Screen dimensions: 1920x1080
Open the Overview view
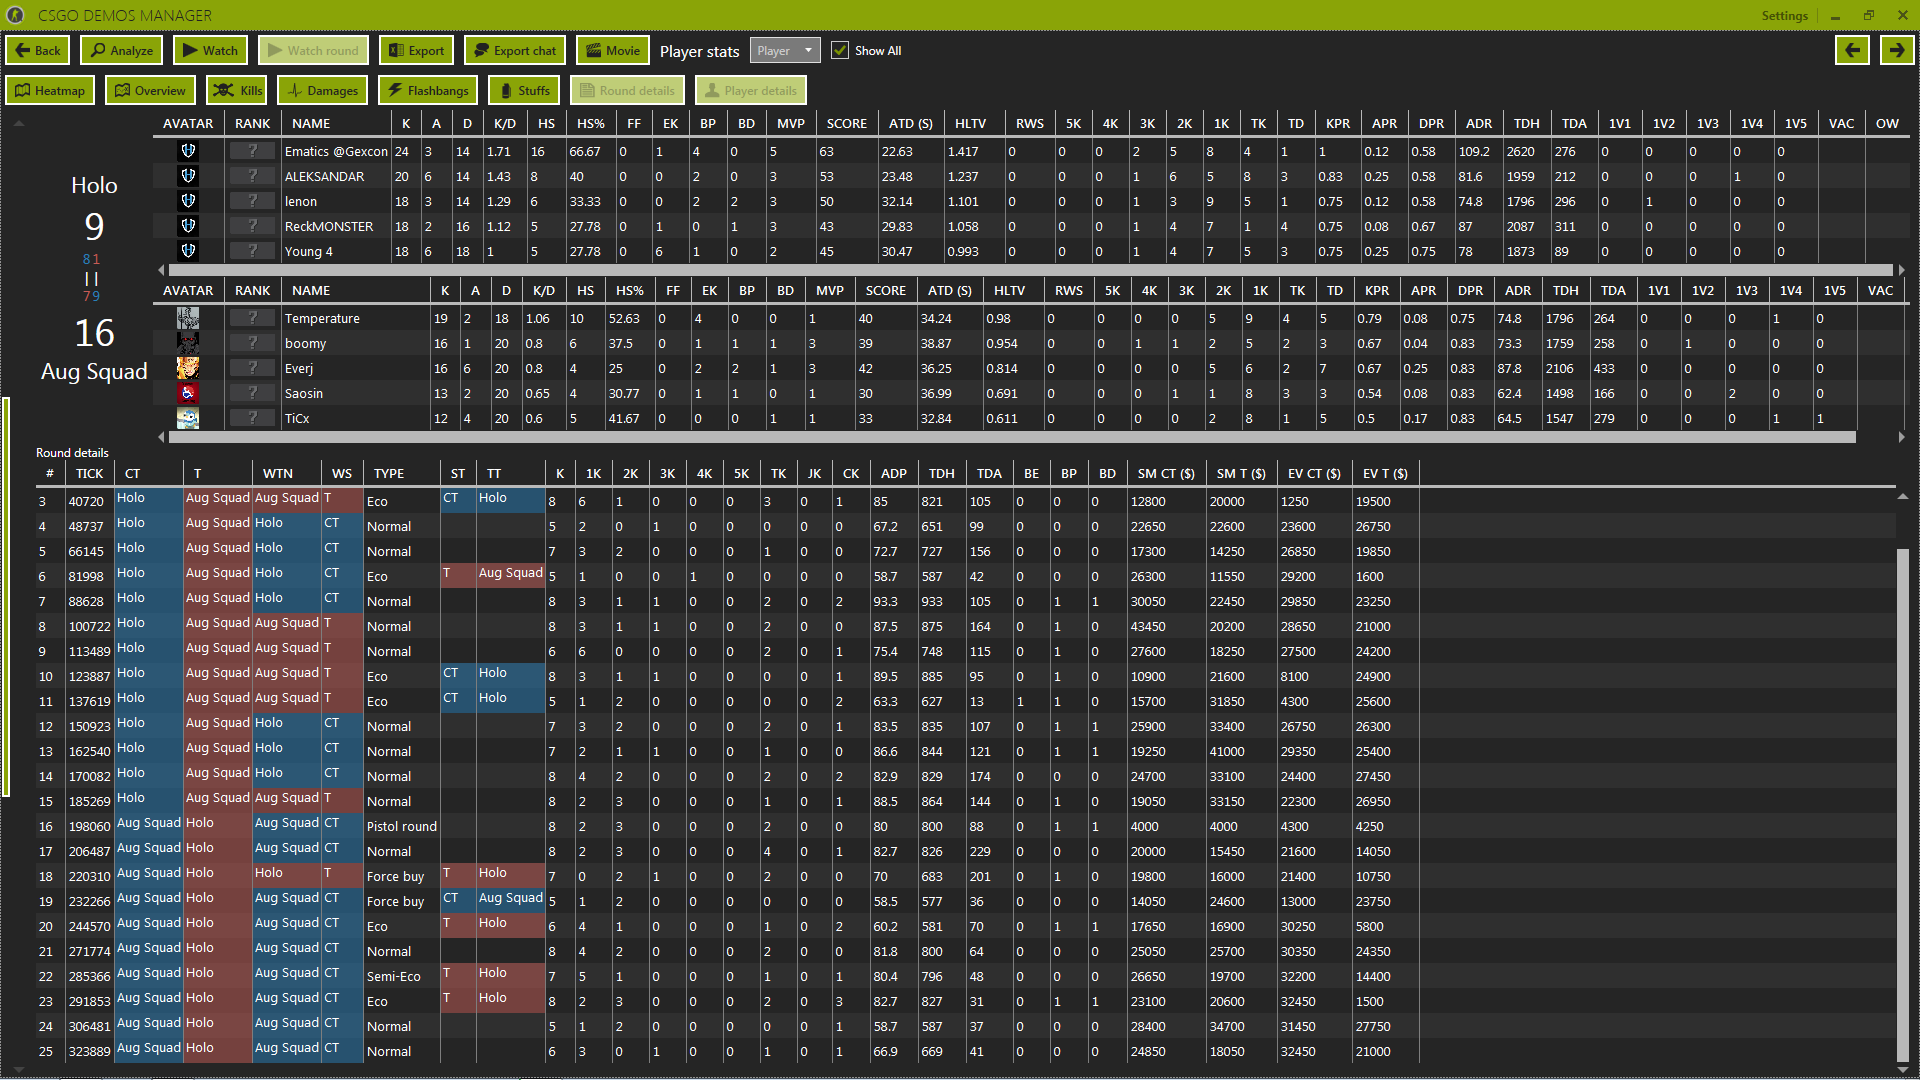(150, 90)
